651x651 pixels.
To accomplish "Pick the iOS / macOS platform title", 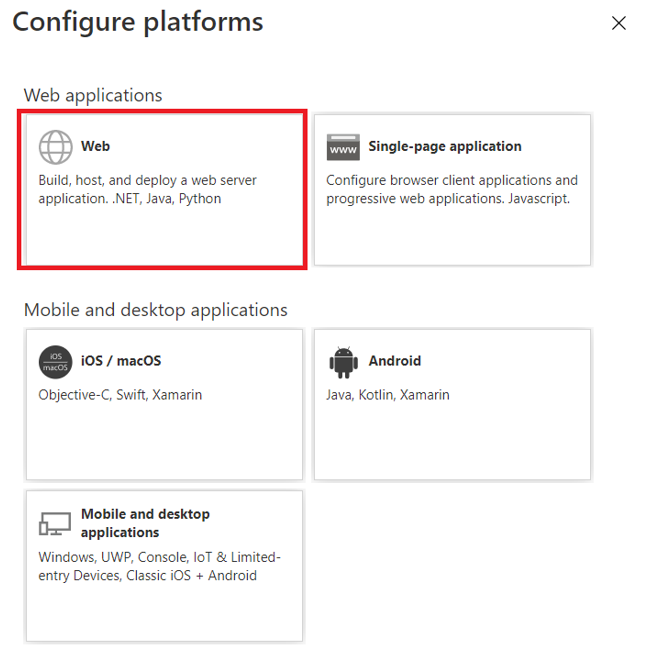I will tap(121, 361).
